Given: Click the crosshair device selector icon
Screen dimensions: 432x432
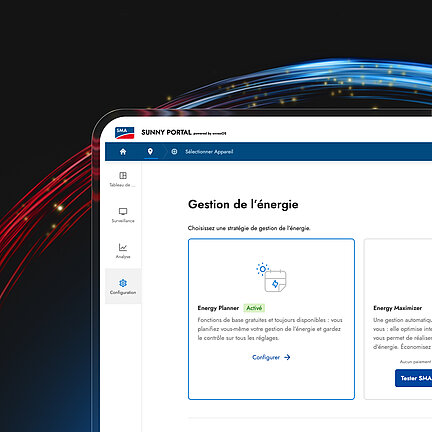Looking at the screenshot, I should tap(174, 152).
